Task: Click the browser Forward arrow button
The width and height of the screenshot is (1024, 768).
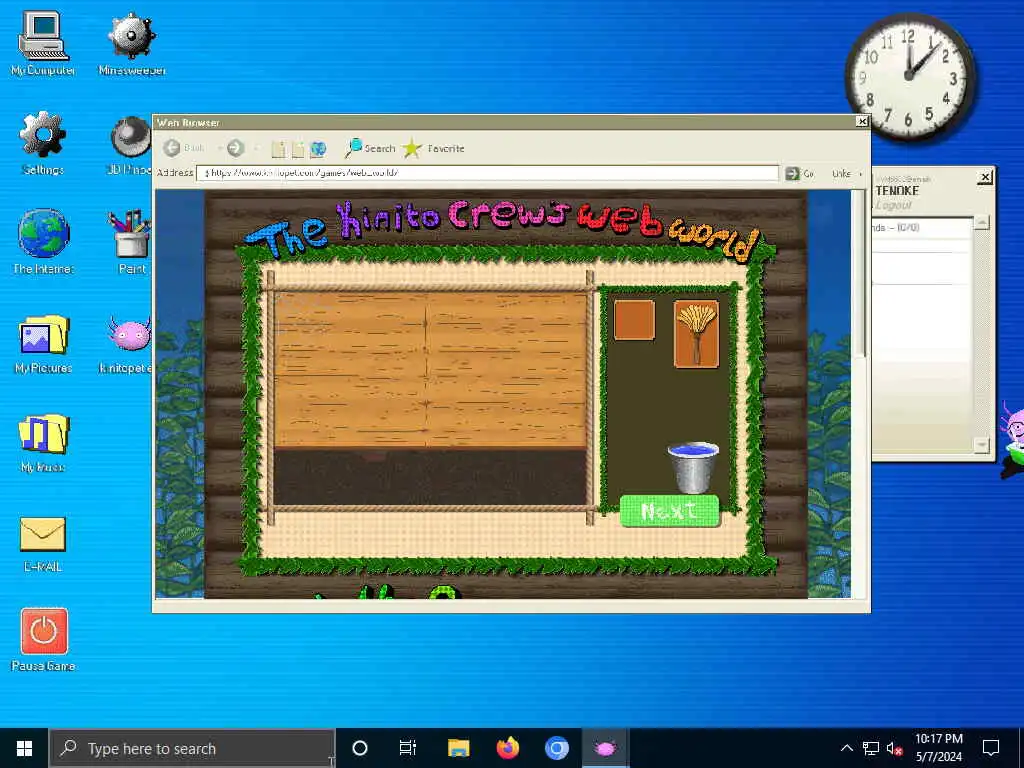Action: (x=235, y=148)
